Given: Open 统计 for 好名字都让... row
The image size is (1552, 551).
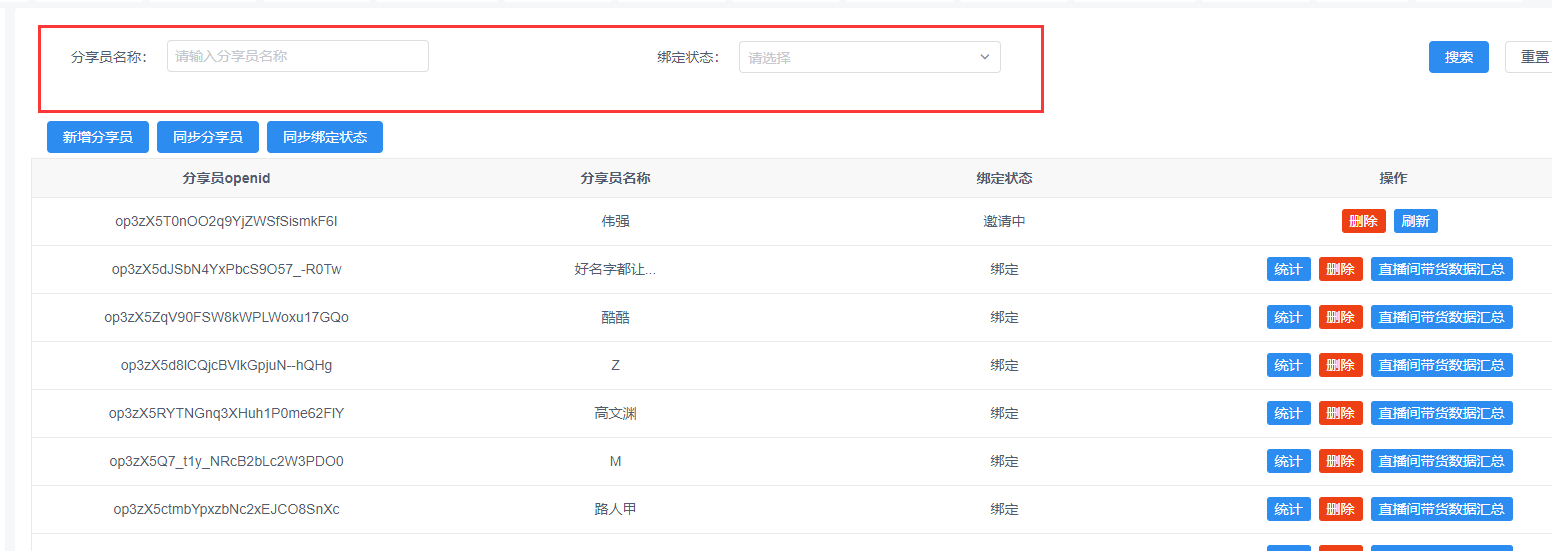Looking at the screenshot, I should point(1288,269).
